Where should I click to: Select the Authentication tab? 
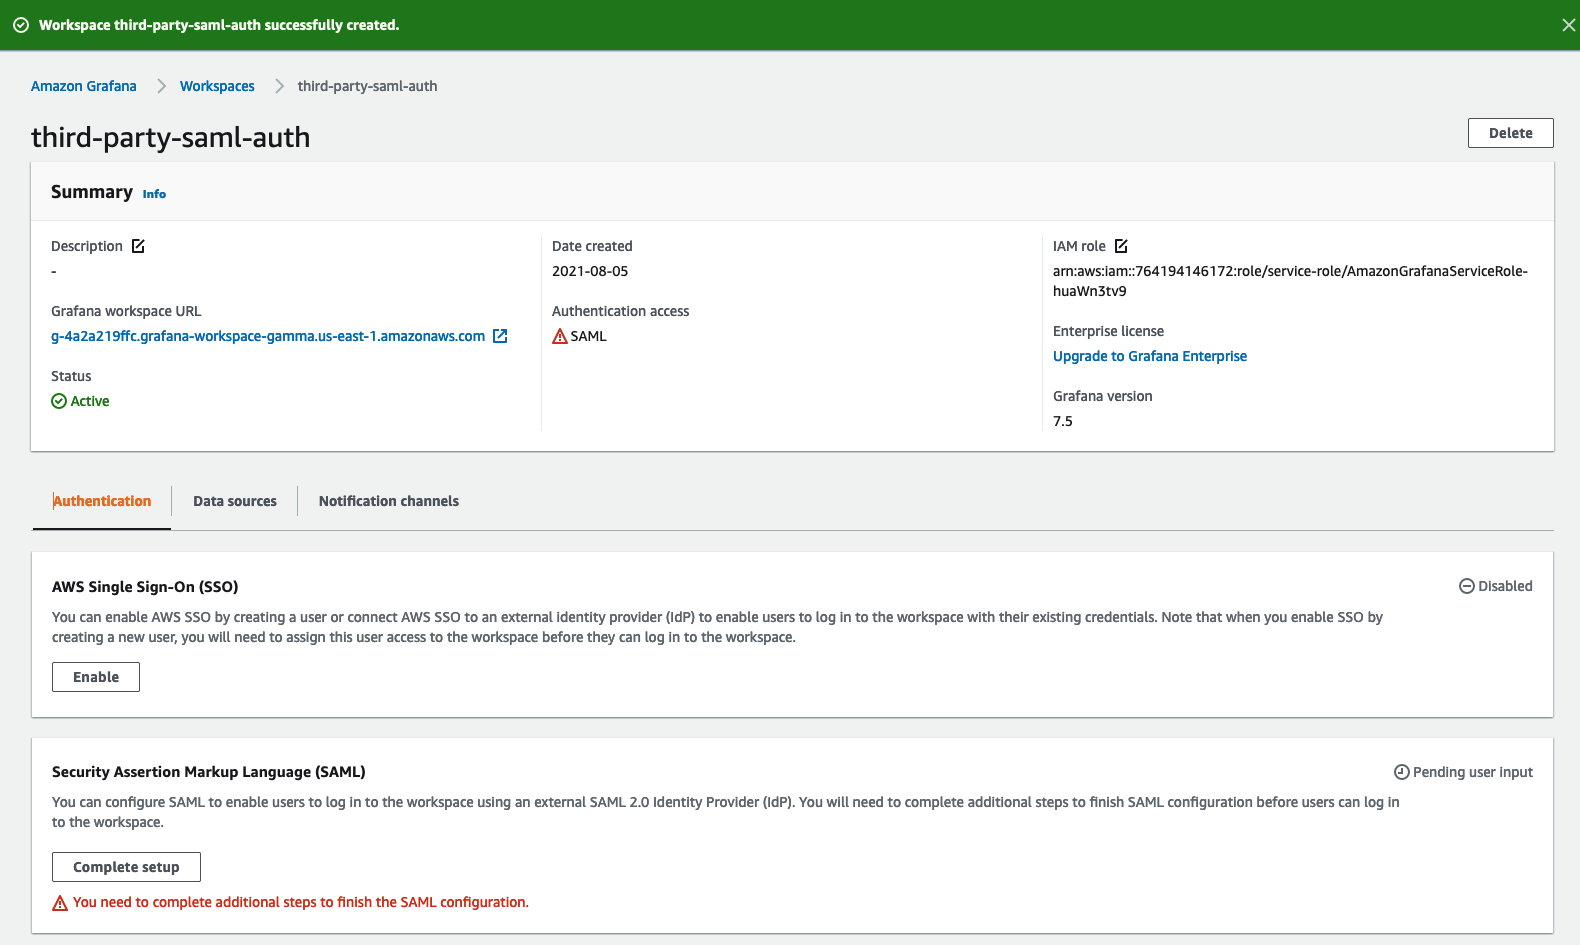tap(102, 501)
